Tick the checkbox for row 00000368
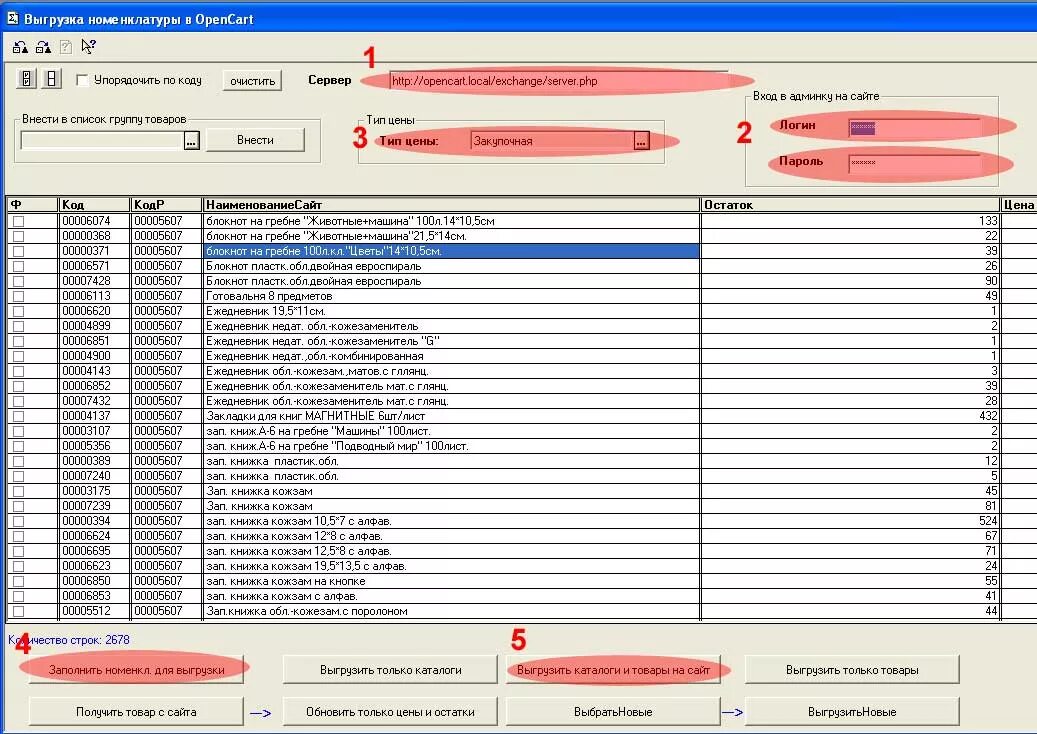The width and height of the screenshot is (1037, 734). 19,236
